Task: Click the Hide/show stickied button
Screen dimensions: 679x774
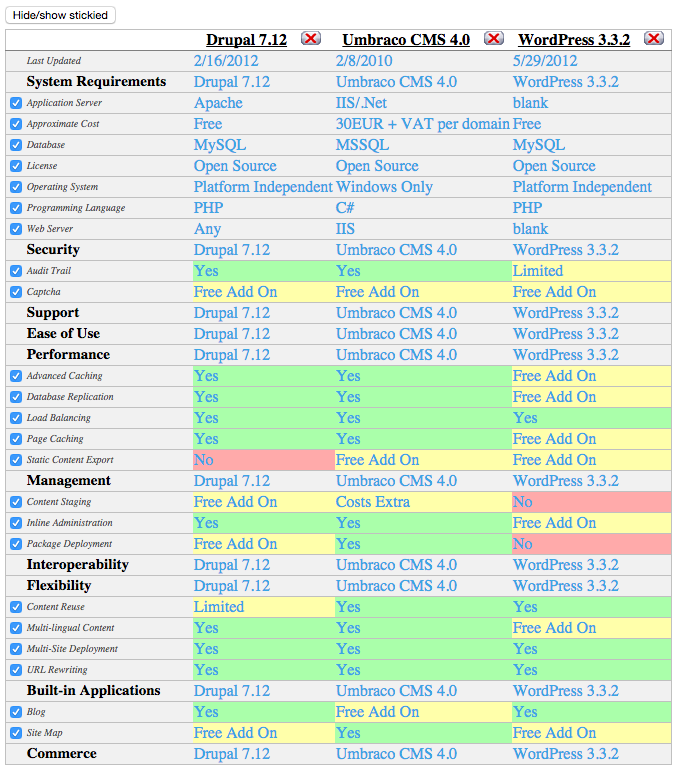Action: pos(60,15)
